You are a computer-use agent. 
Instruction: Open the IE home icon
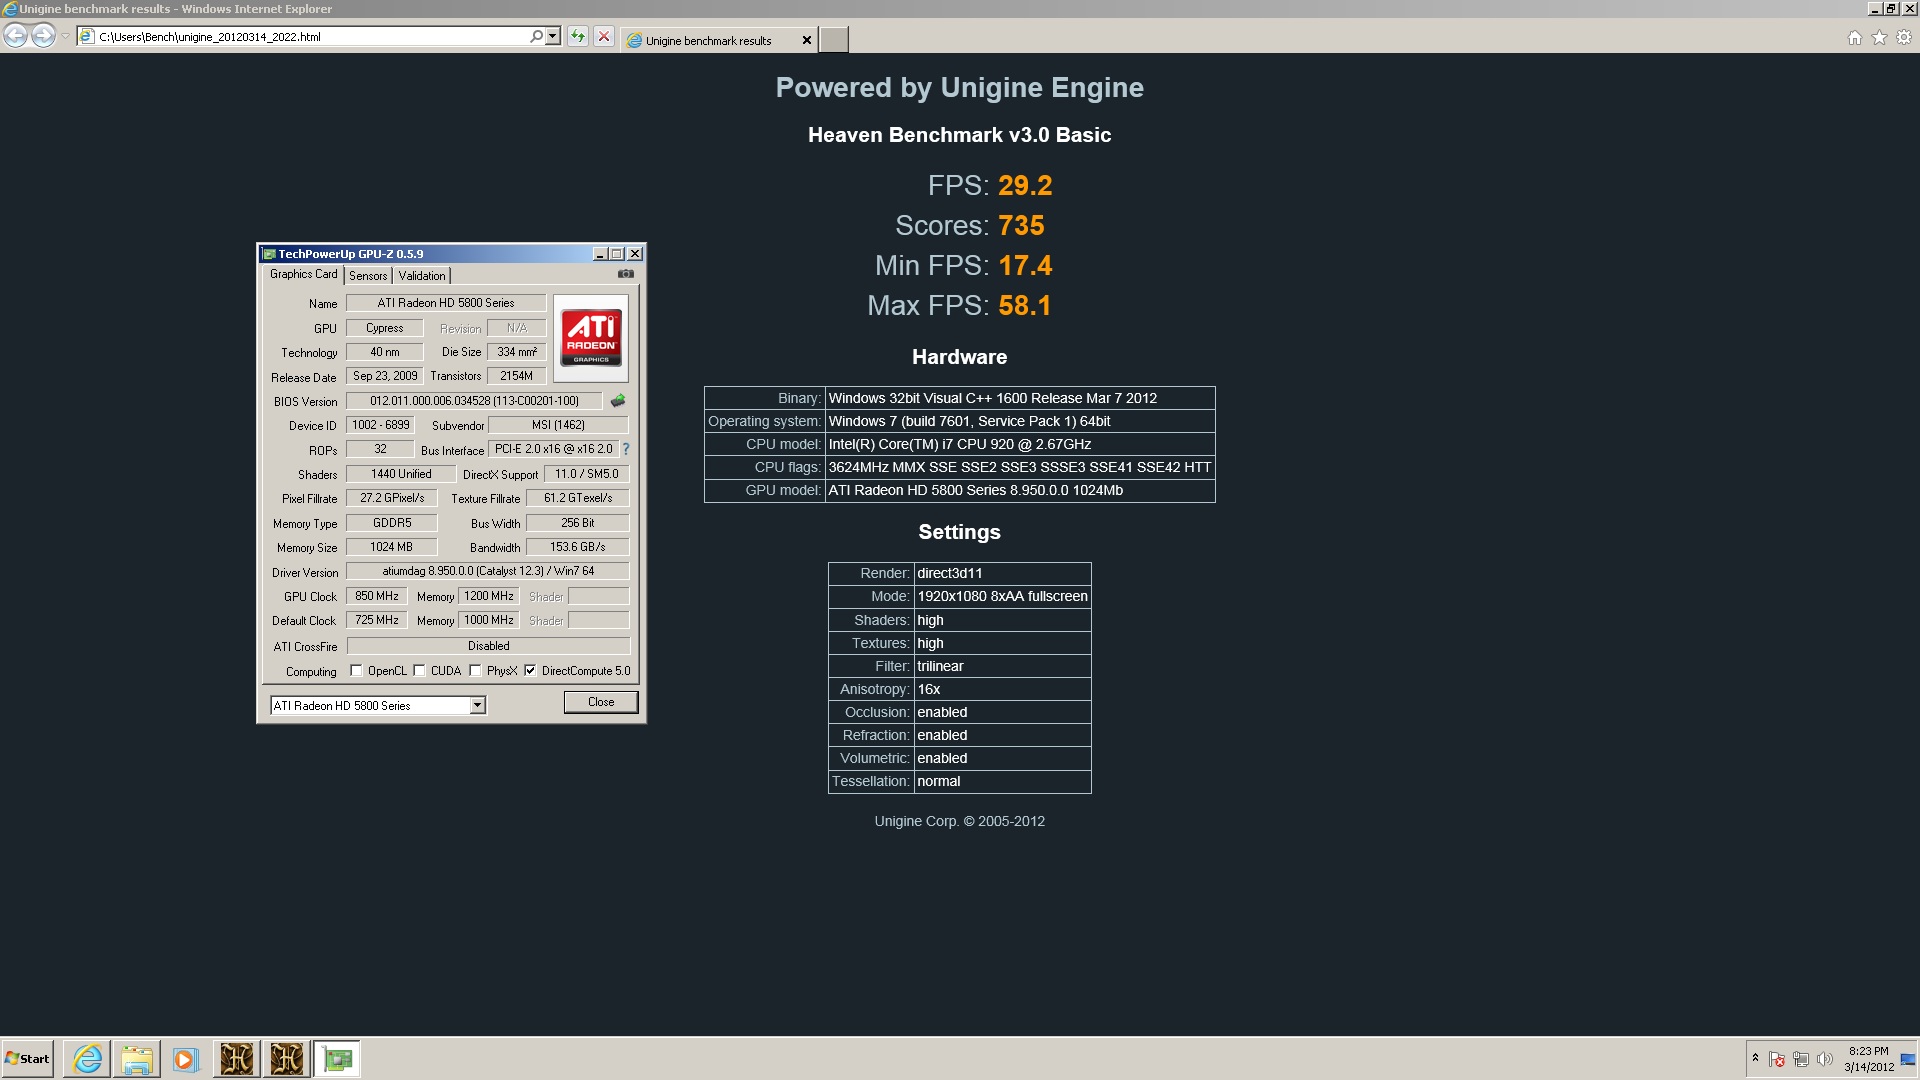(1855, 38)
